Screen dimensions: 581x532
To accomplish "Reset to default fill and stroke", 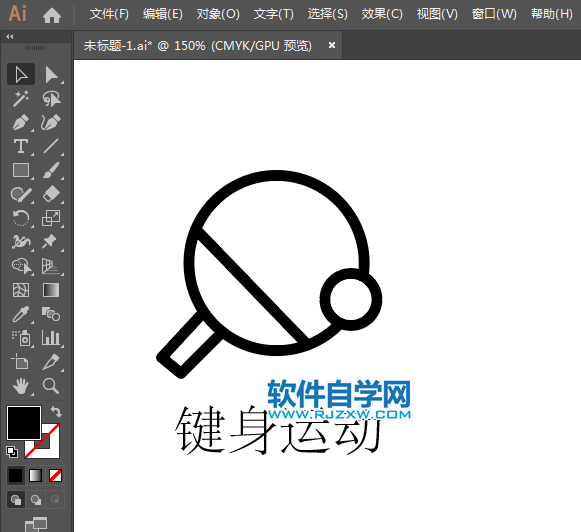I will pos(12,452).
